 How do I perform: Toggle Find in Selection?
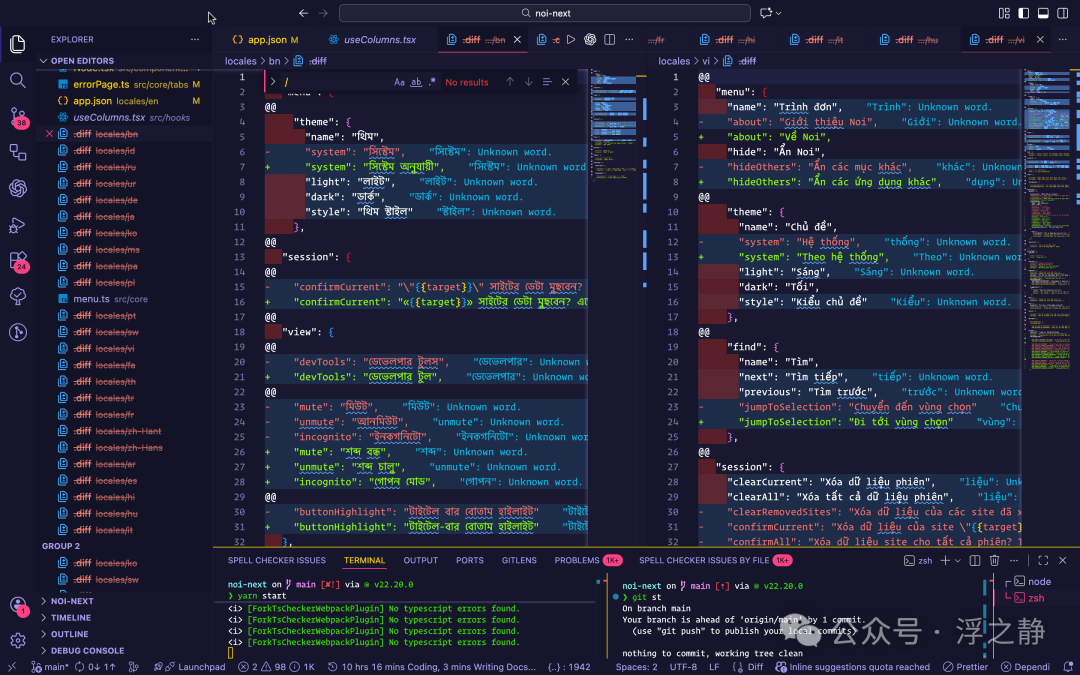547,82
